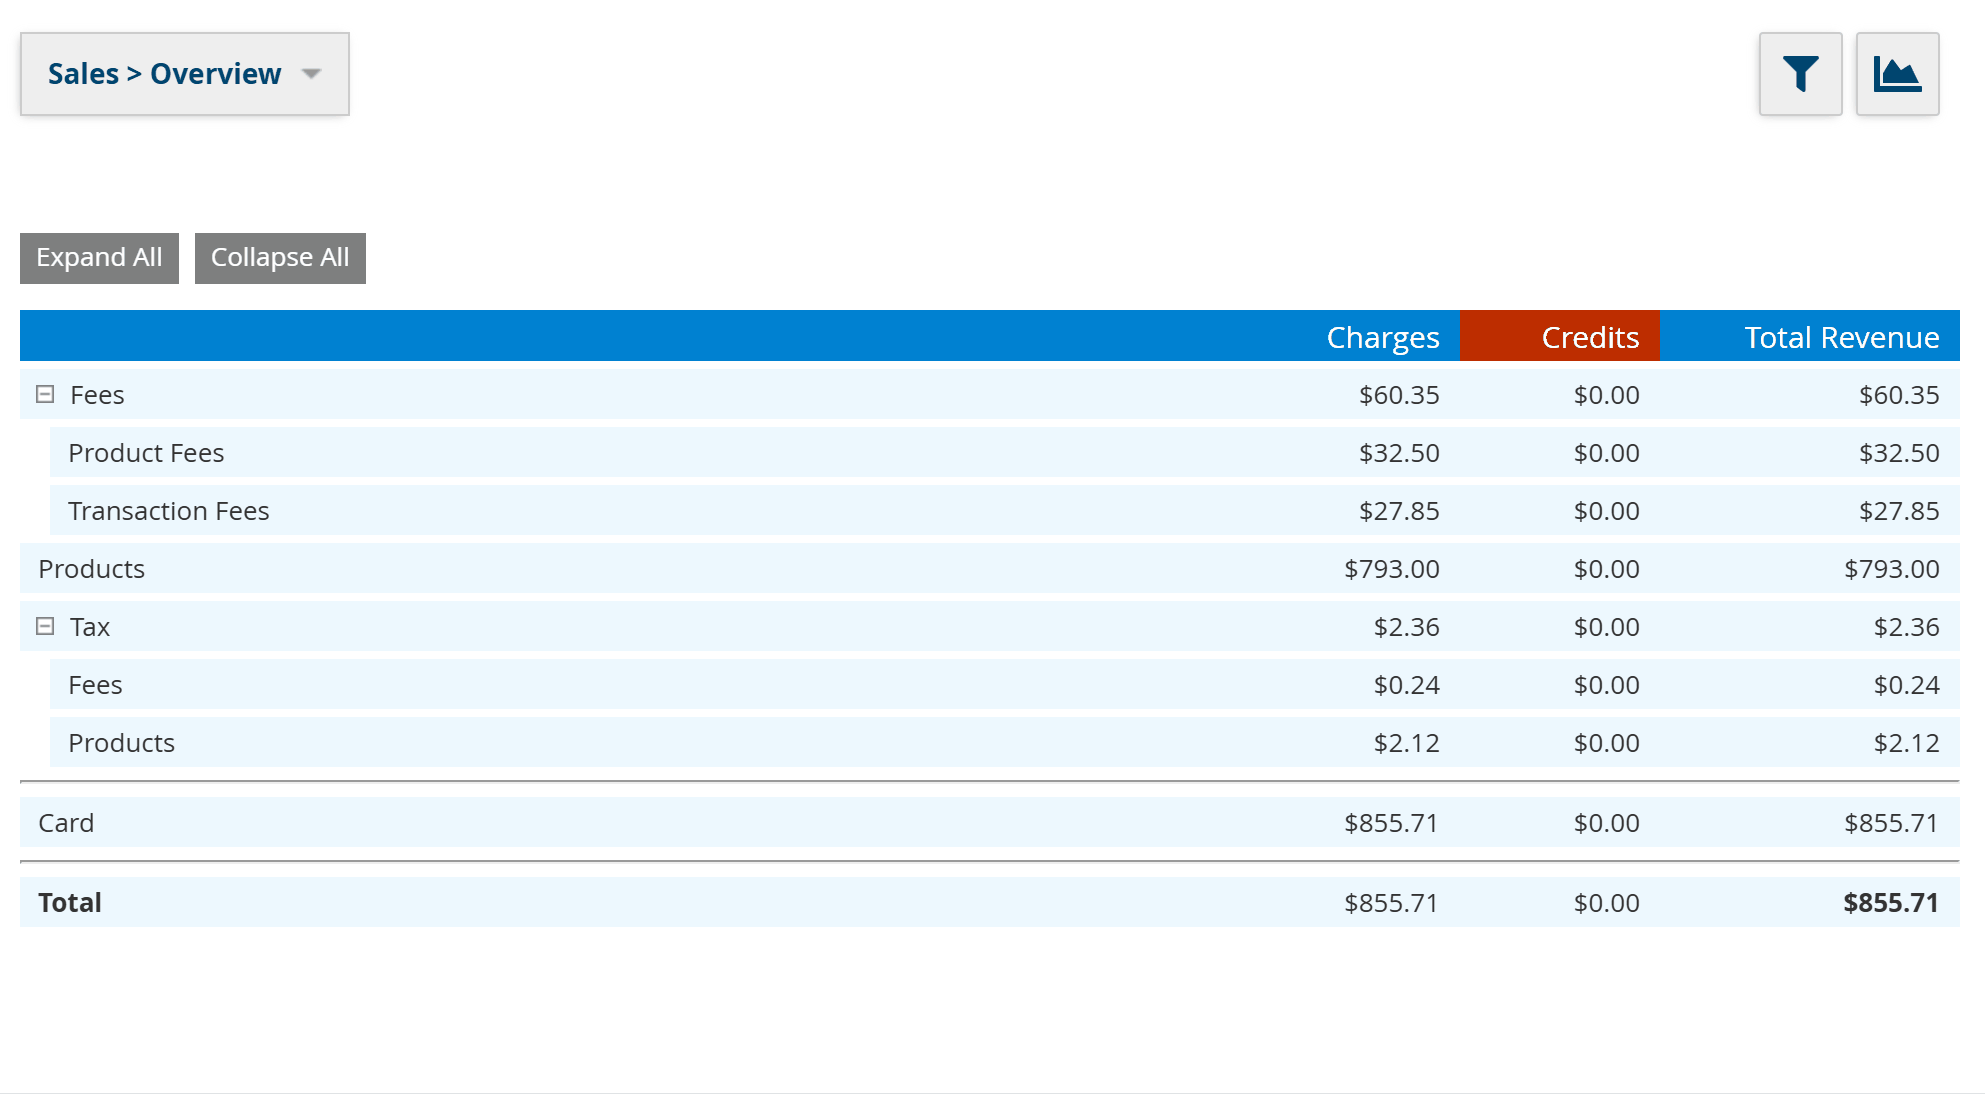Open the area chart view icon
Viewport: 1985px width, 1094px height.
(x=1897, y=74)
